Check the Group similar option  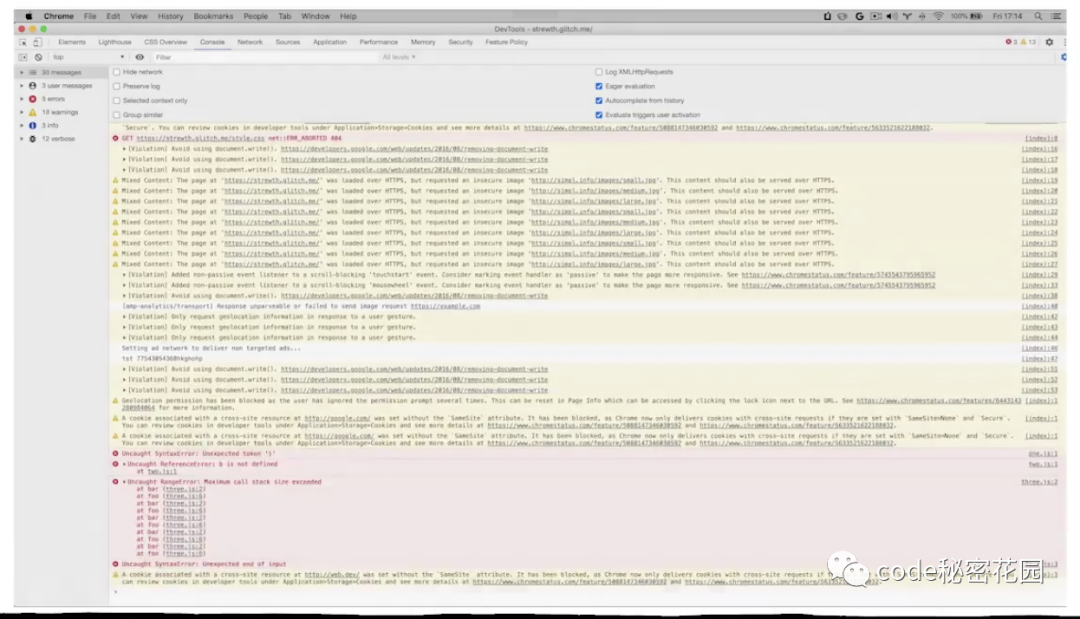coord(116,115)
